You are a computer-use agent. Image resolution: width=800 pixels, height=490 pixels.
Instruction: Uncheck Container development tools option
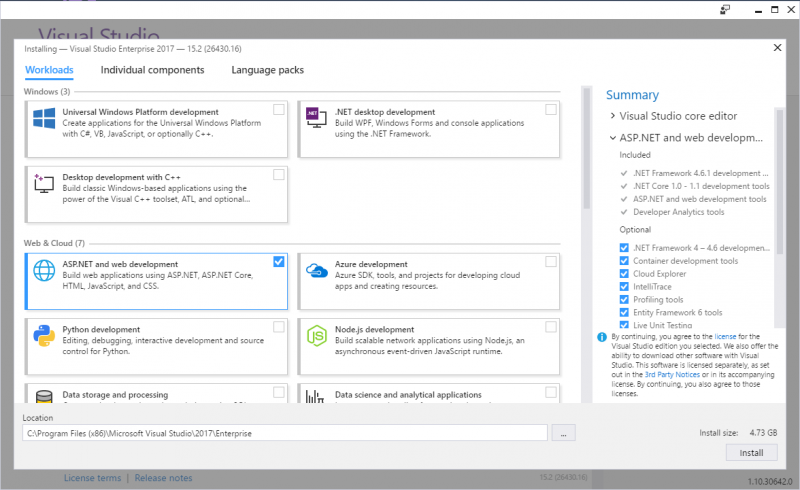[x=623, y=261]
